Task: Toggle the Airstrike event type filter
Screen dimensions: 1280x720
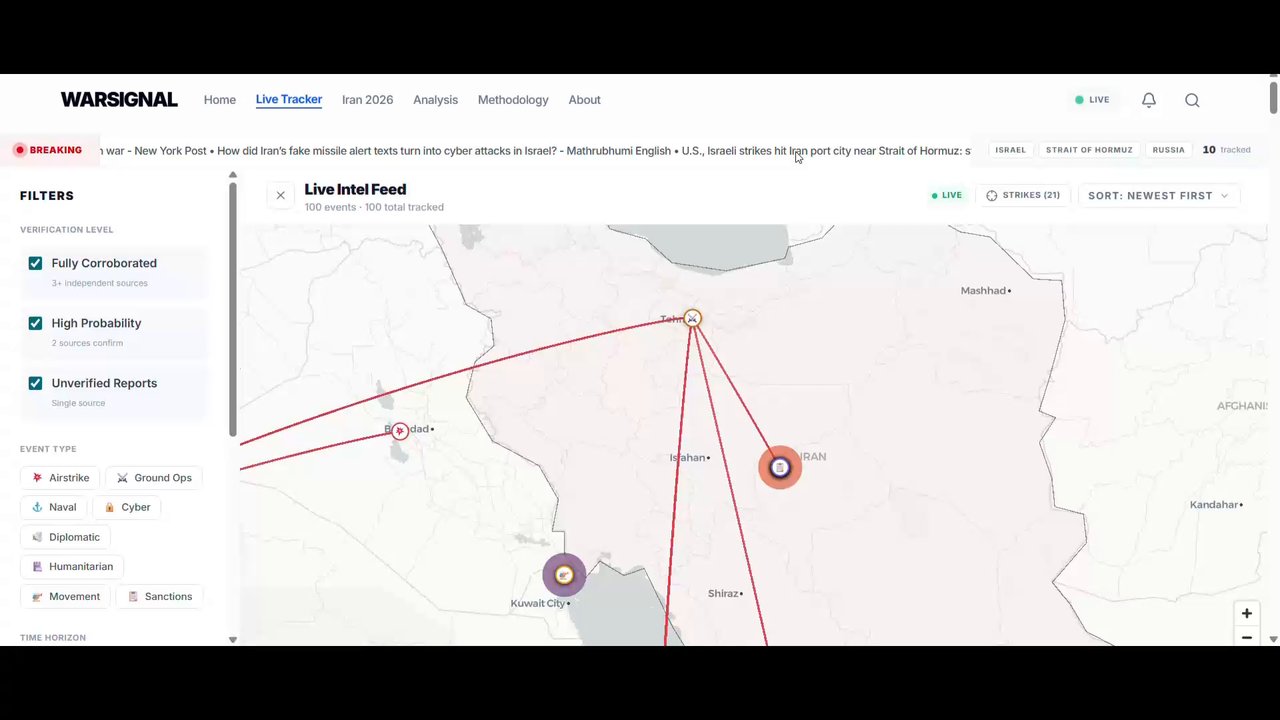Action: click(60, 478)
